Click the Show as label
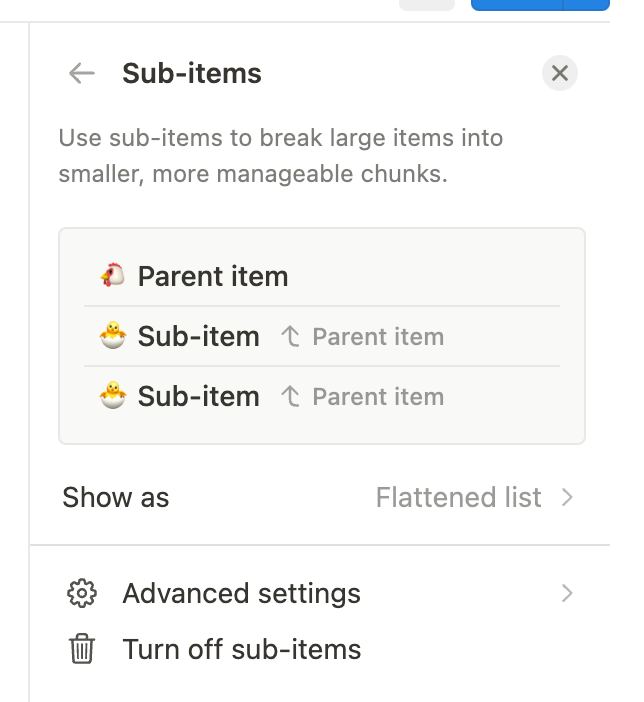 pyautogui.click(x=116, y=497)
